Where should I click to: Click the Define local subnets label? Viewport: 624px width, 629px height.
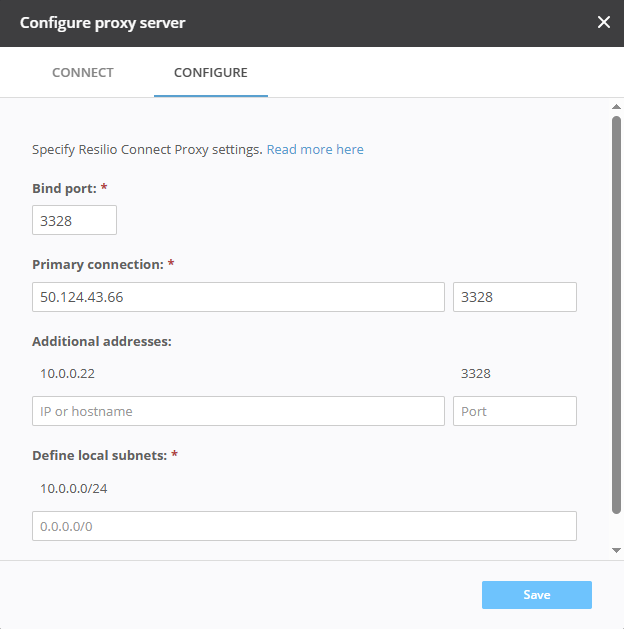coord(100,455)
